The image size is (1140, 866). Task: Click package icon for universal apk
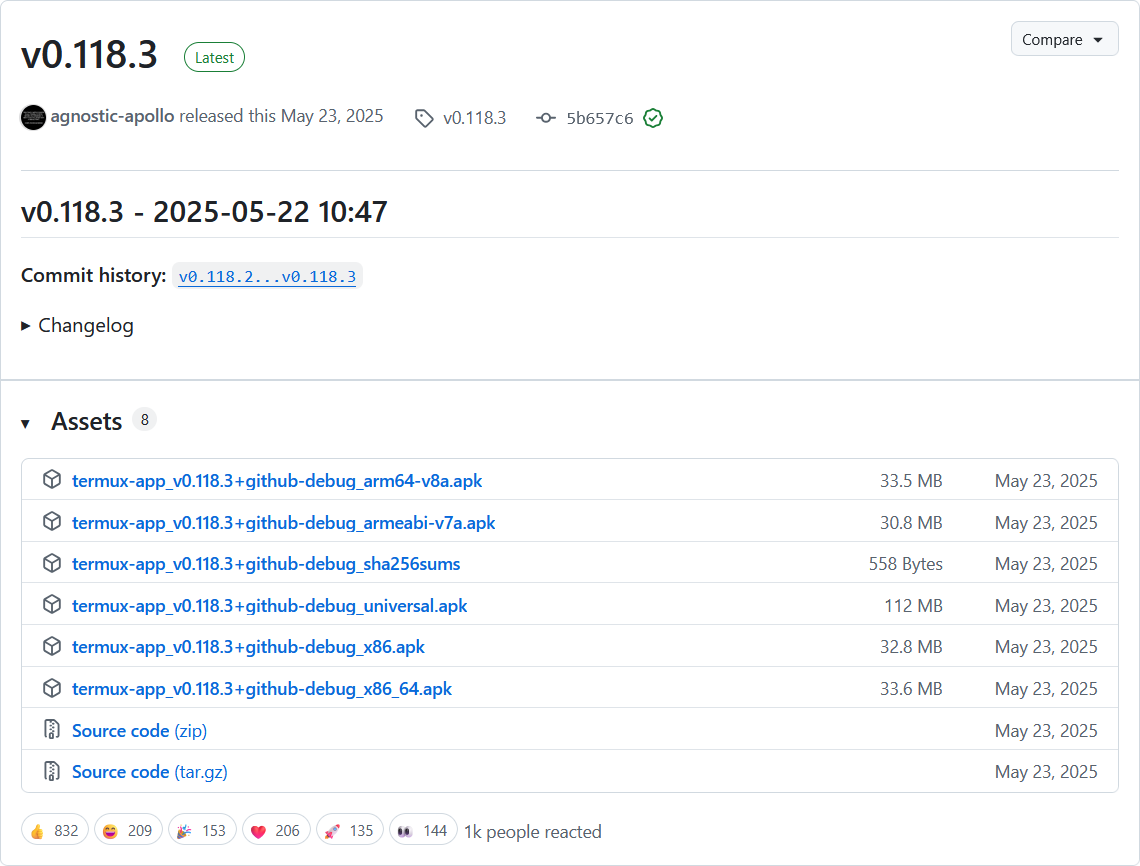coord(52,604)
